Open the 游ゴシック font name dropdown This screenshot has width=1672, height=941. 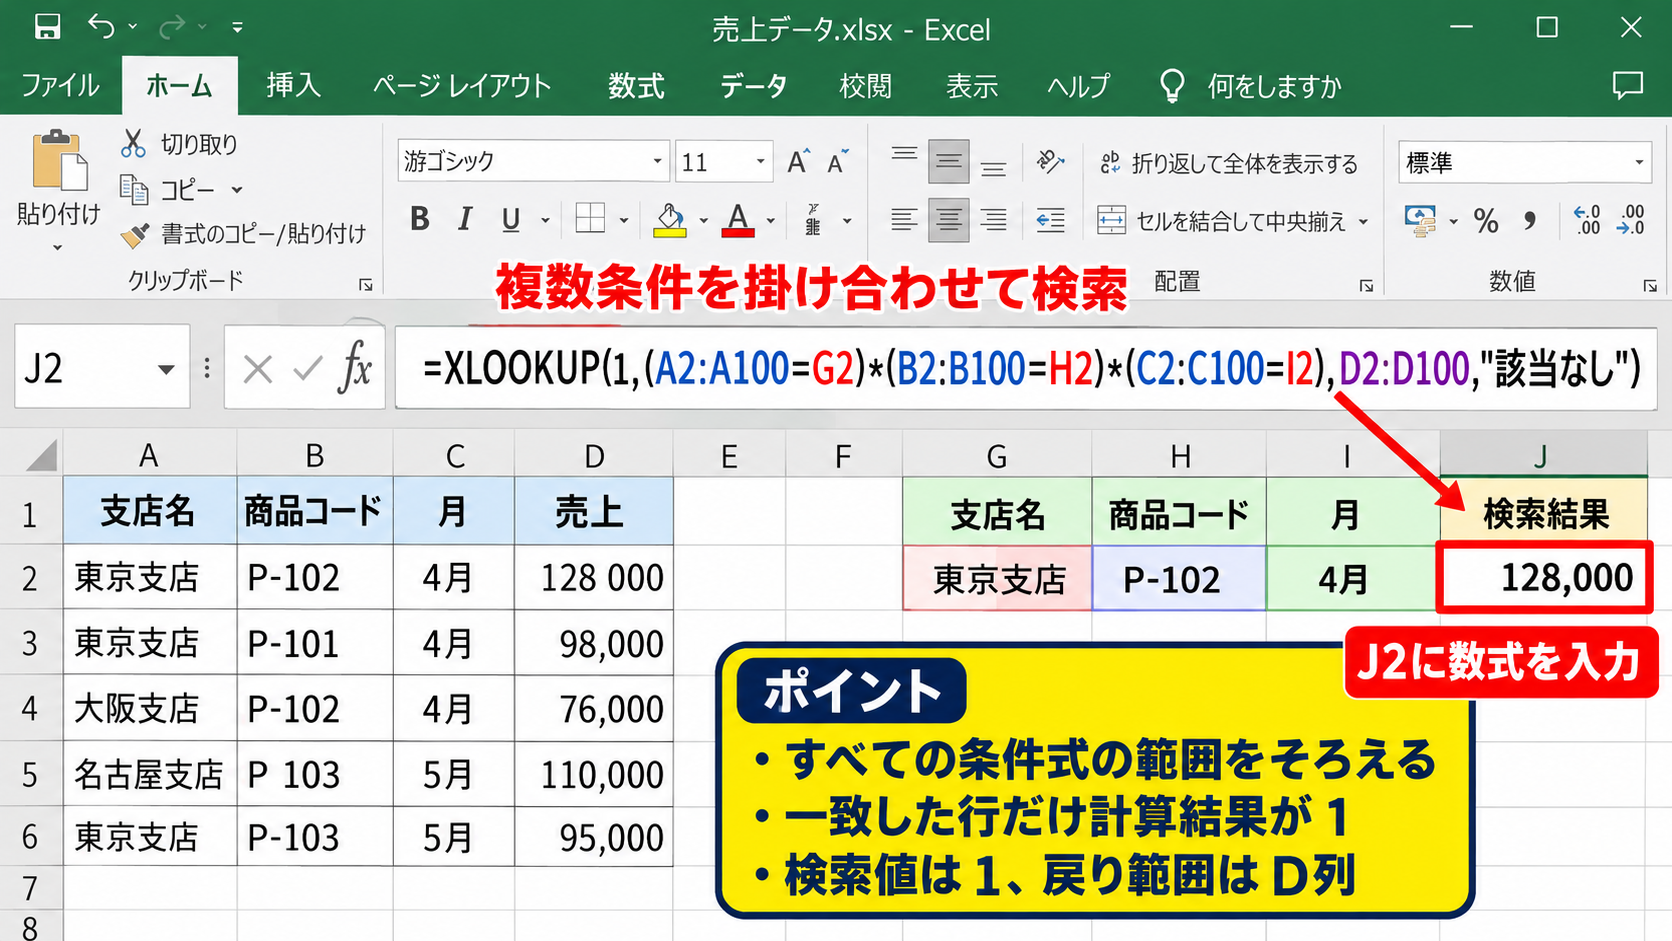click(x=657, y=161)
